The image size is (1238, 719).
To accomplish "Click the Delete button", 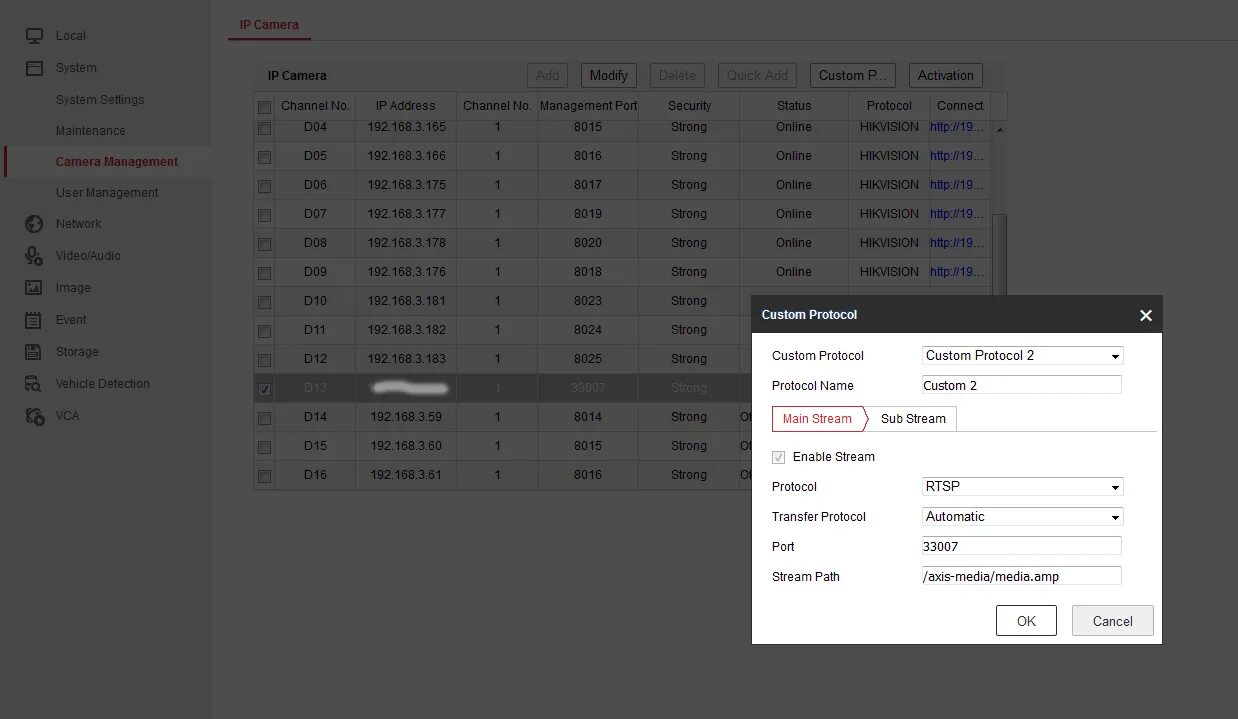I will [x=677, y=75].
